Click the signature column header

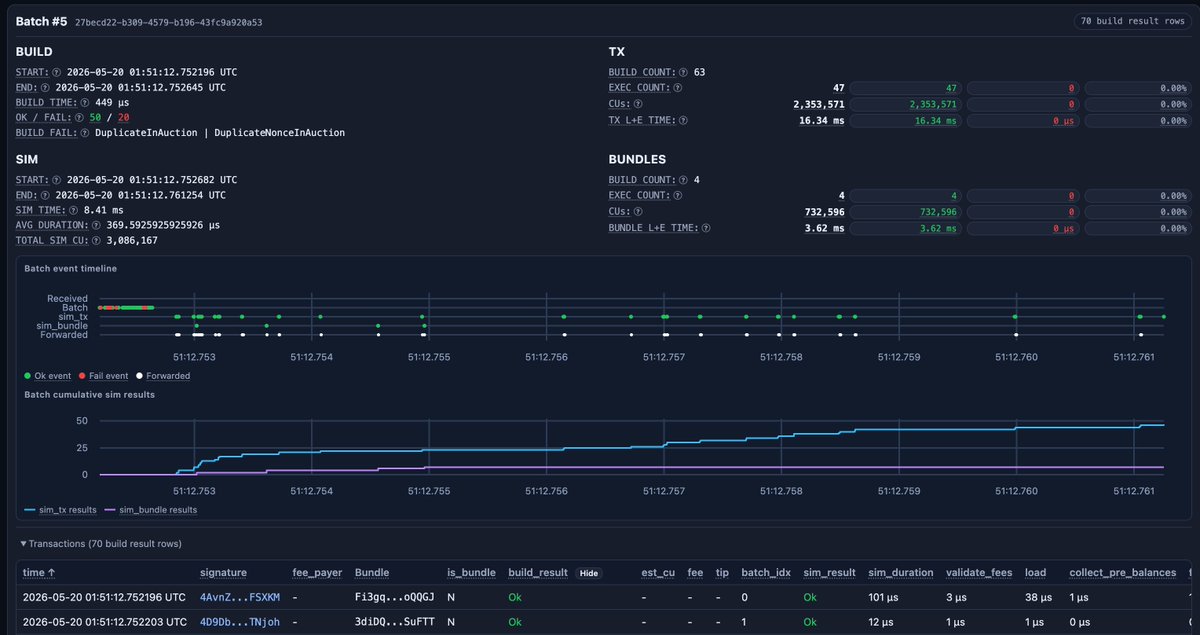coord(223,573)
